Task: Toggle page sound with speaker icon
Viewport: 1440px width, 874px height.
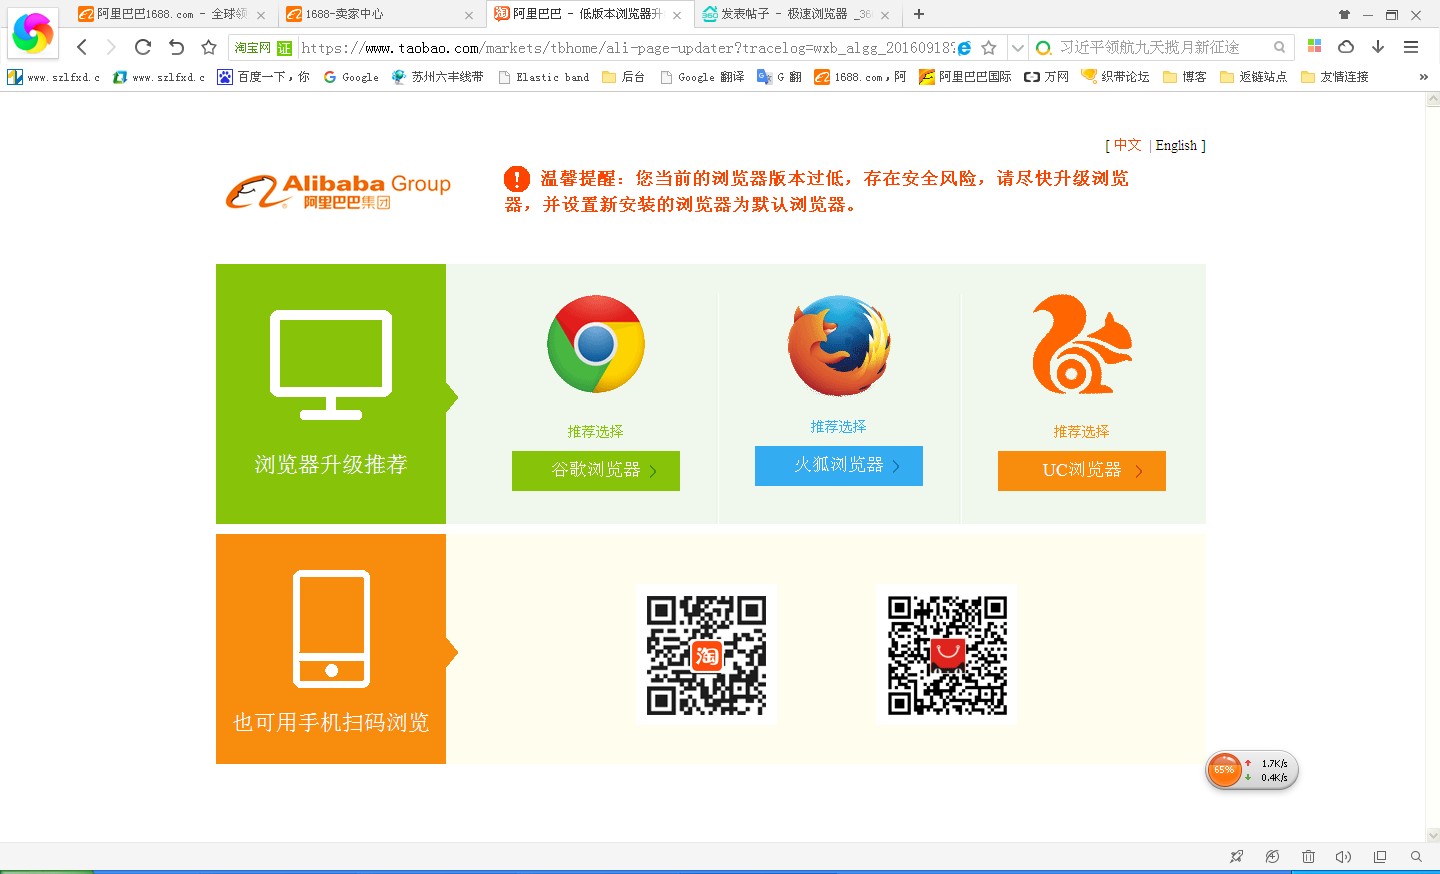Action: (1343, 857)
